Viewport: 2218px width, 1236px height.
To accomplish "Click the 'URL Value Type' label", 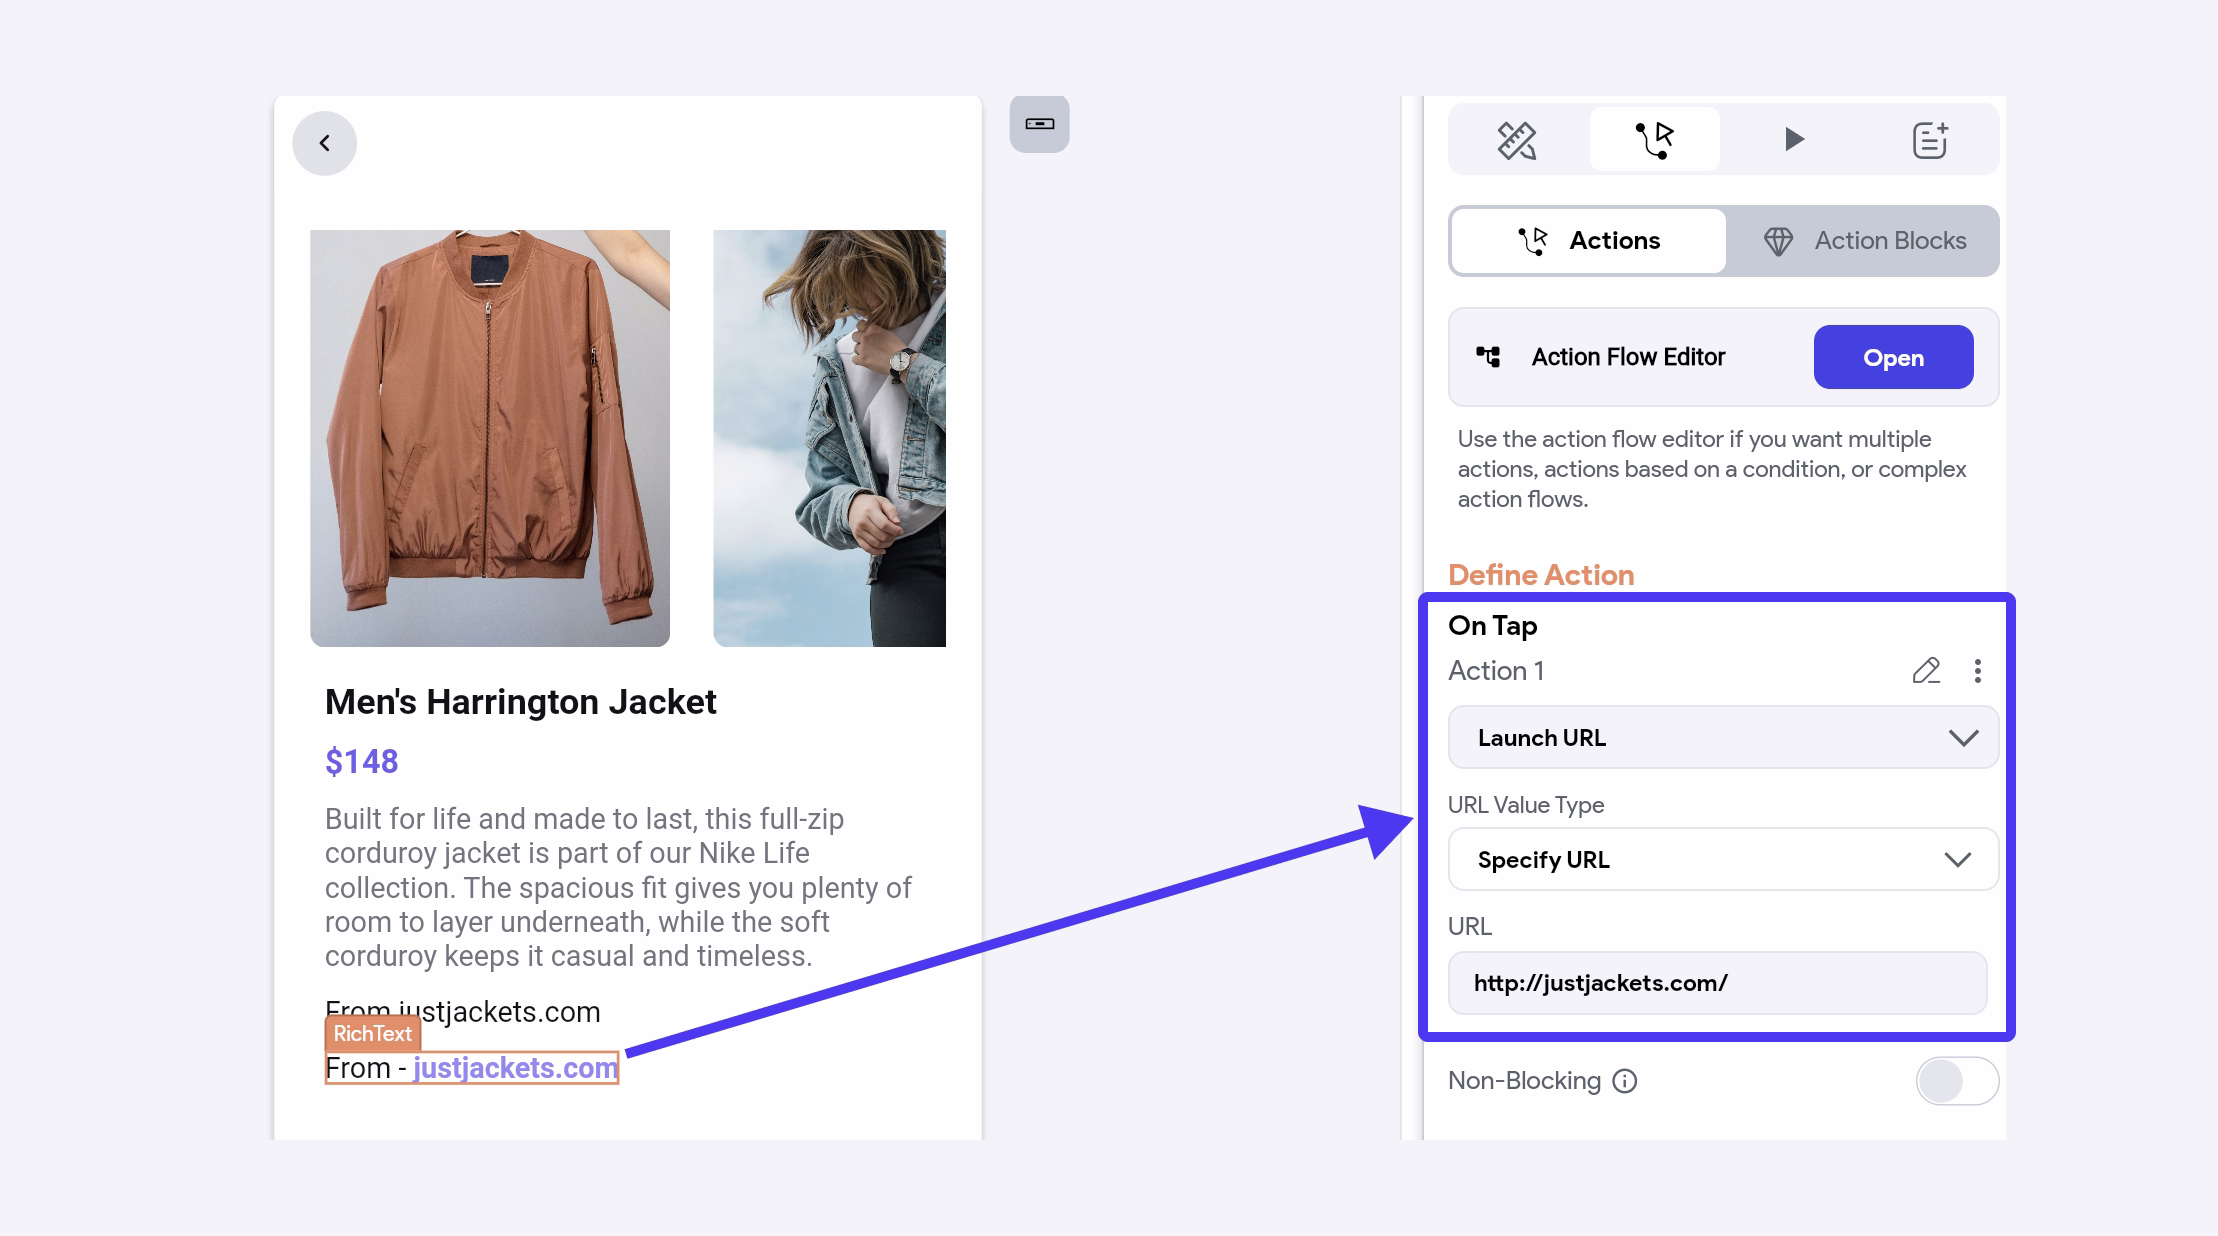I will [x=1526, y=805].
